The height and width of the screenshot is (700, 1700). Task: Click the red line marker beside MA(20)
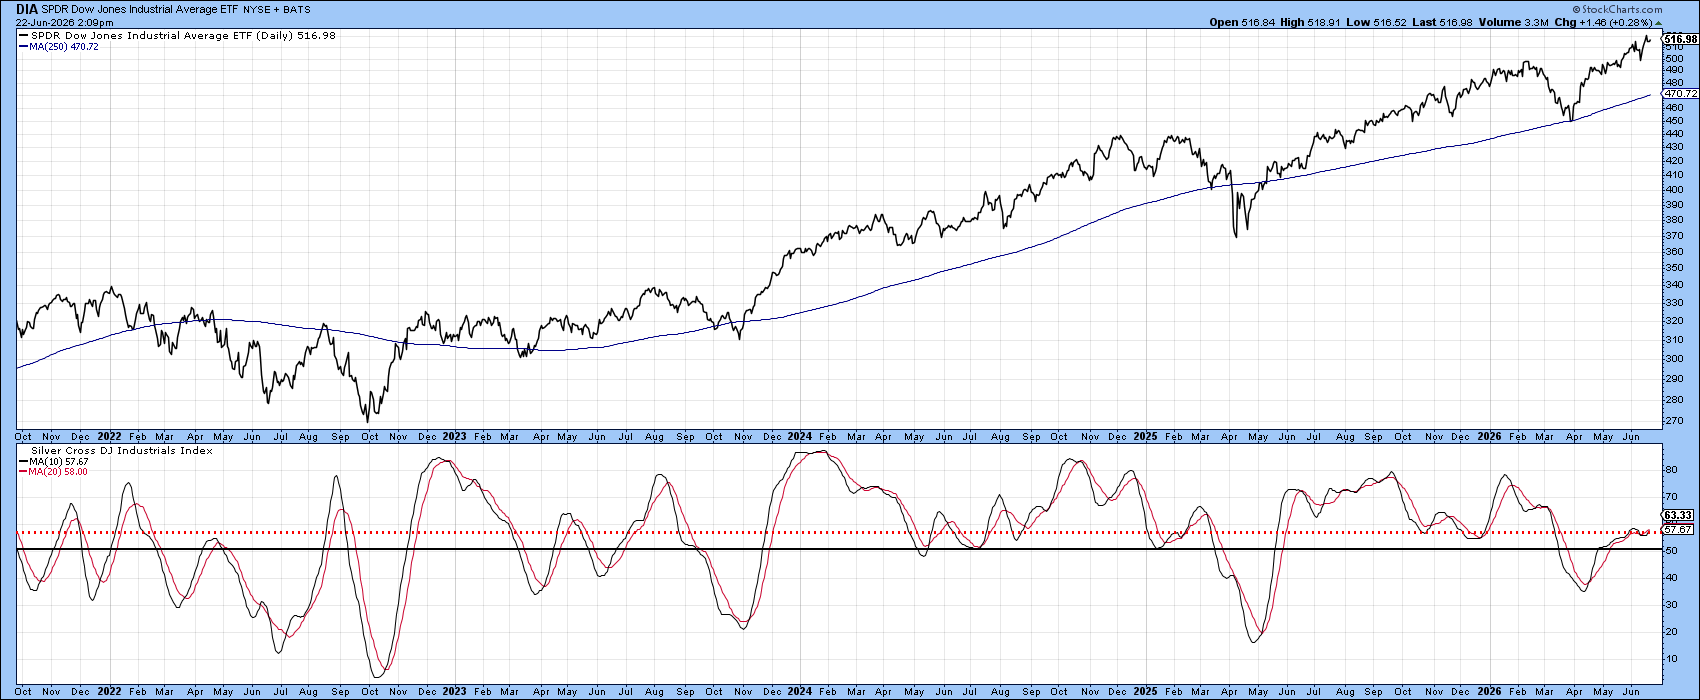point(23,472)
